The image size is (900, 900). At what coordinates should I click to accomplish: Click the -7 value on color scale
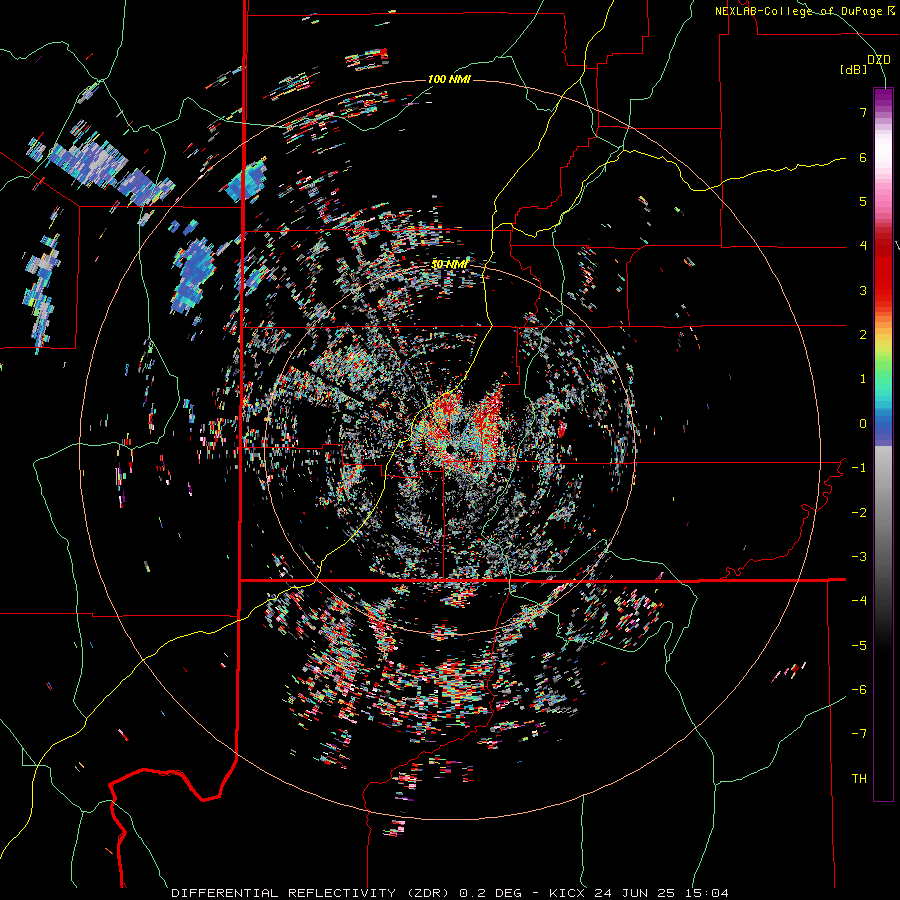coord(859,734)
